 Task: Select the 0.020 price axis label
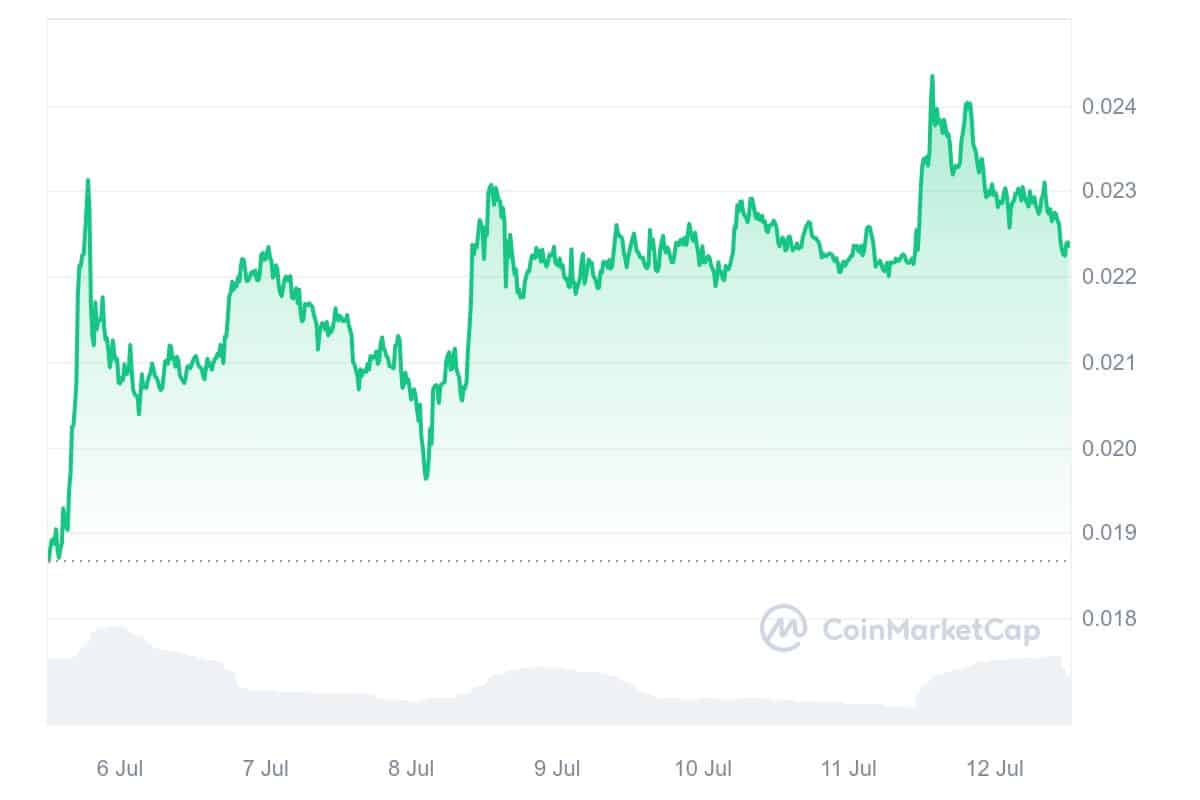click(x=1108, y=447)
